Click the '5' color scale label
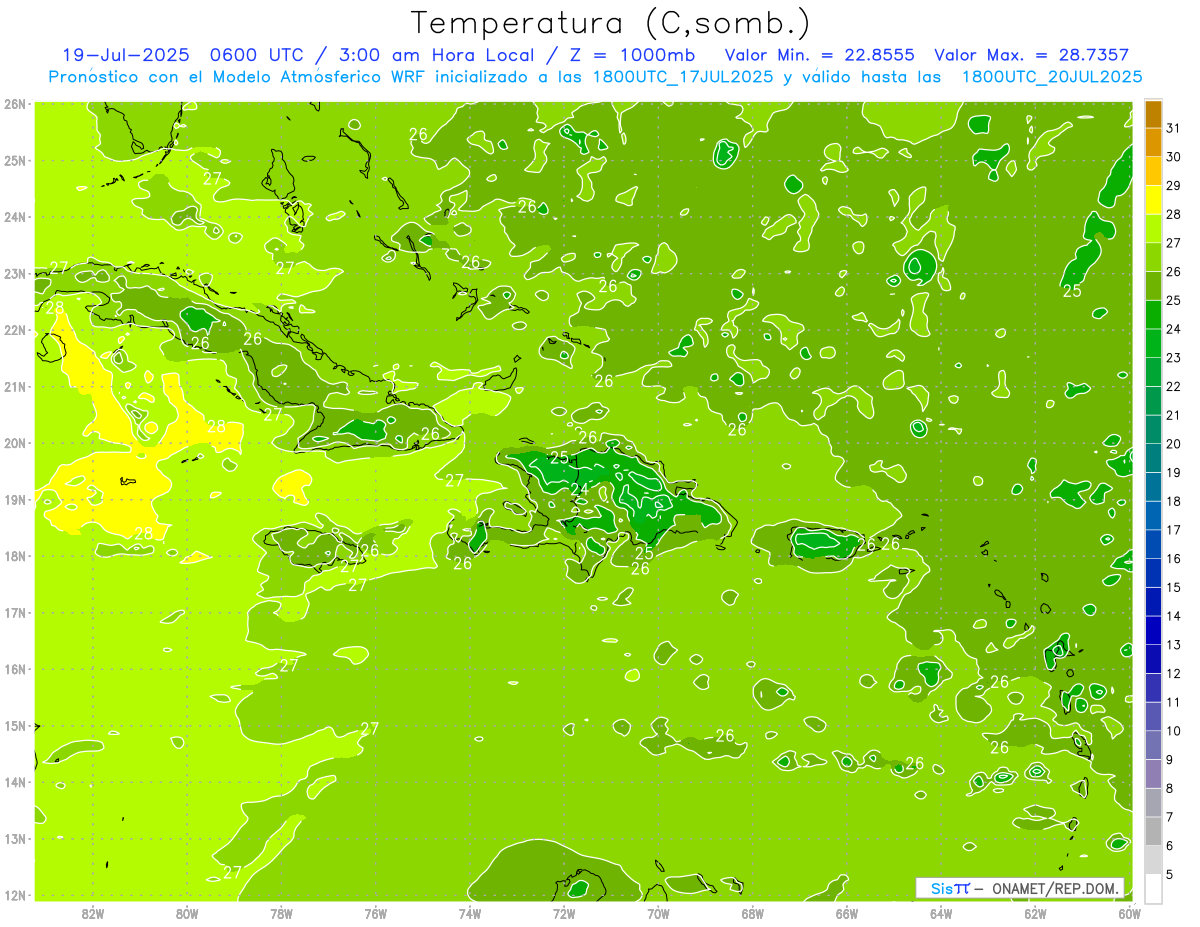 (1170, 875)
